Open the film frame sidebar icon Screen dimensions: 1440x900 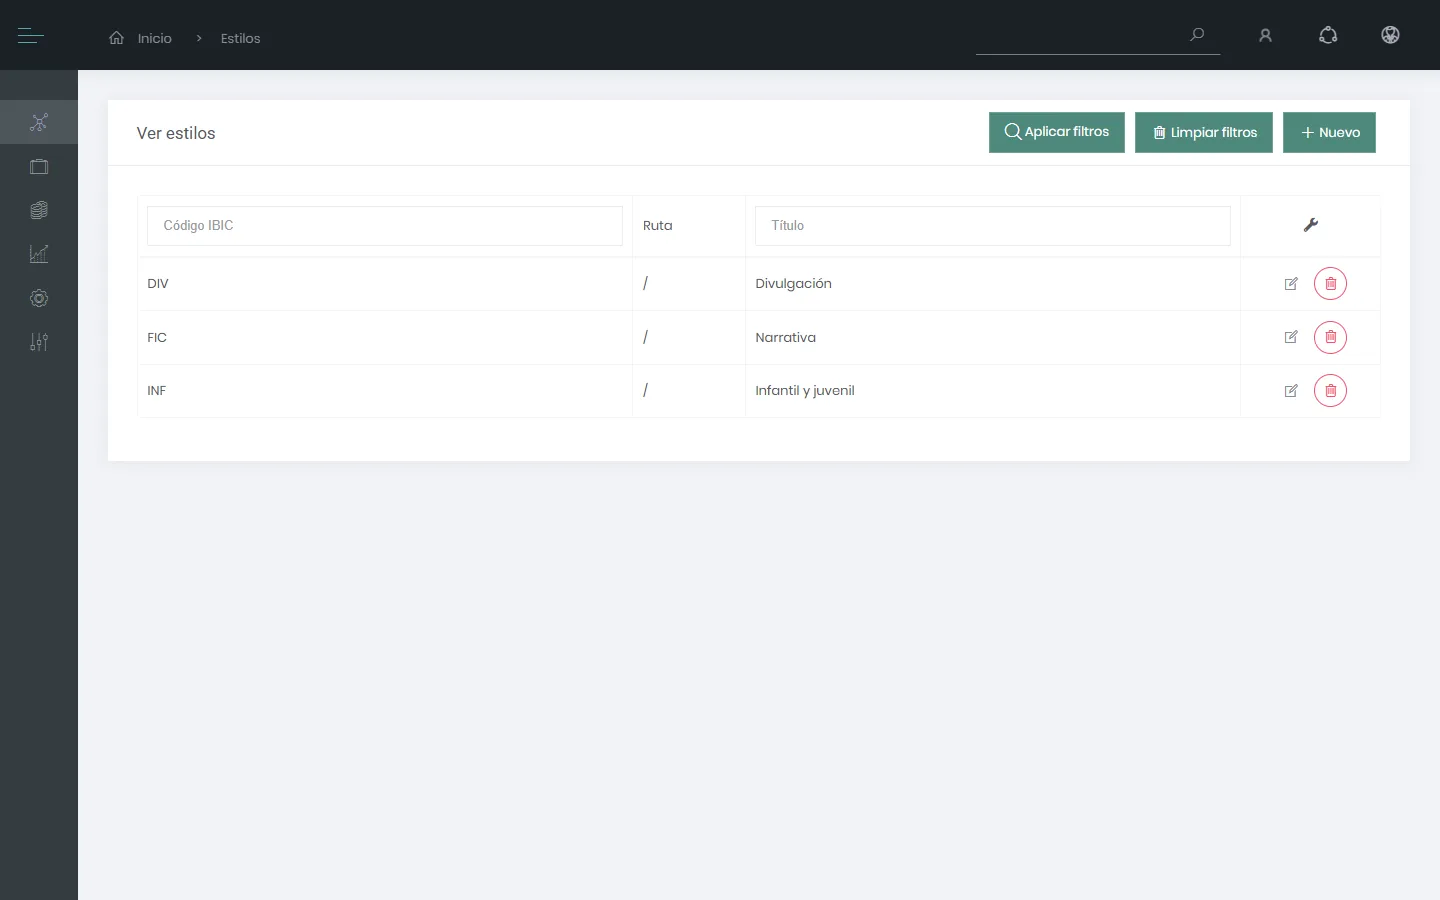tap(39, 167)
